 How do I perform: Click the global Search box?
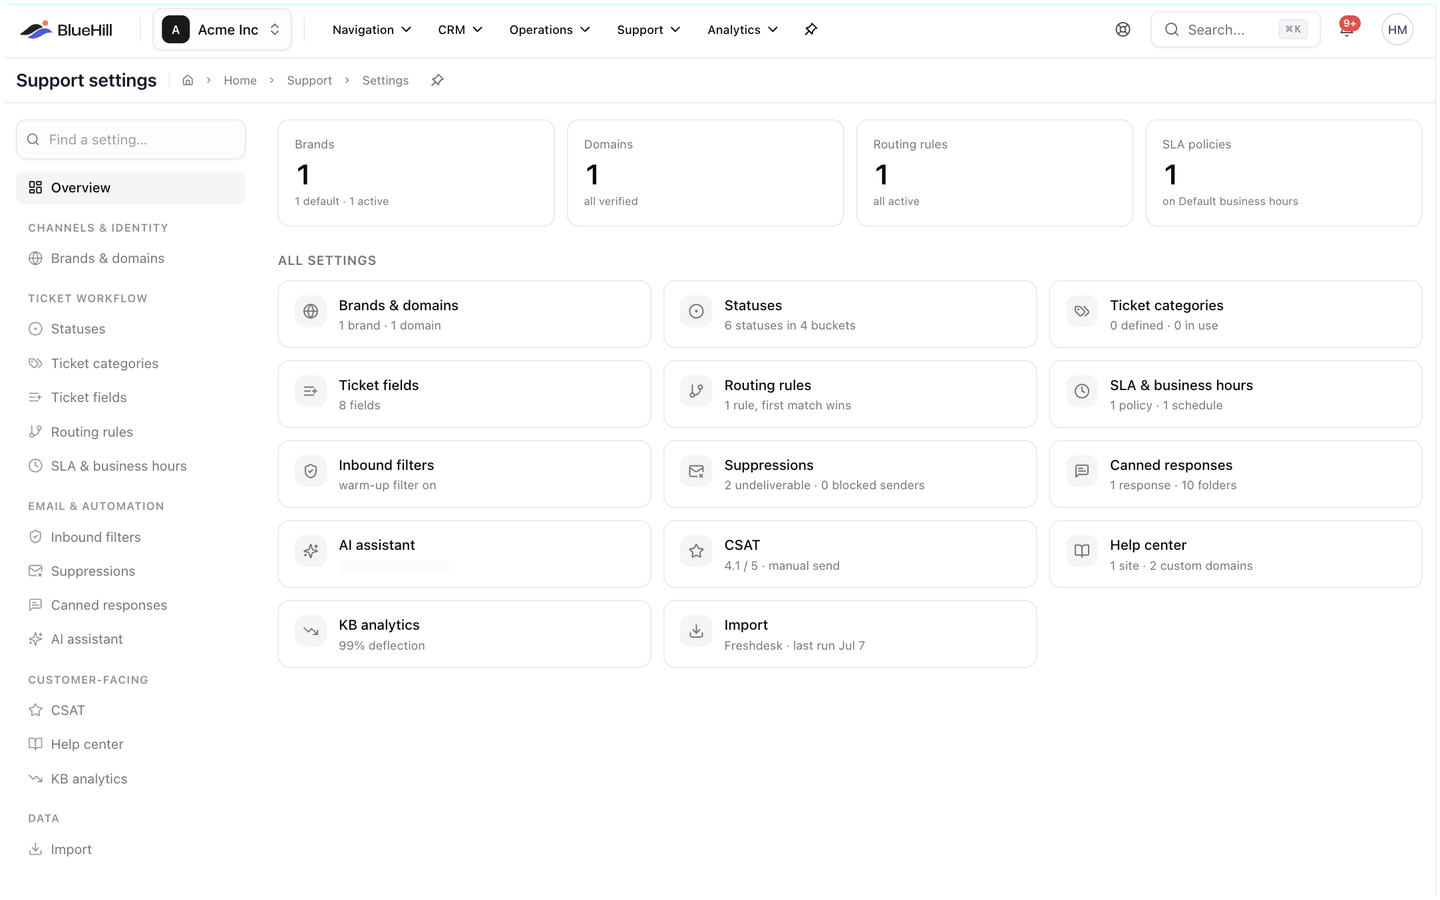[1236, 30]
